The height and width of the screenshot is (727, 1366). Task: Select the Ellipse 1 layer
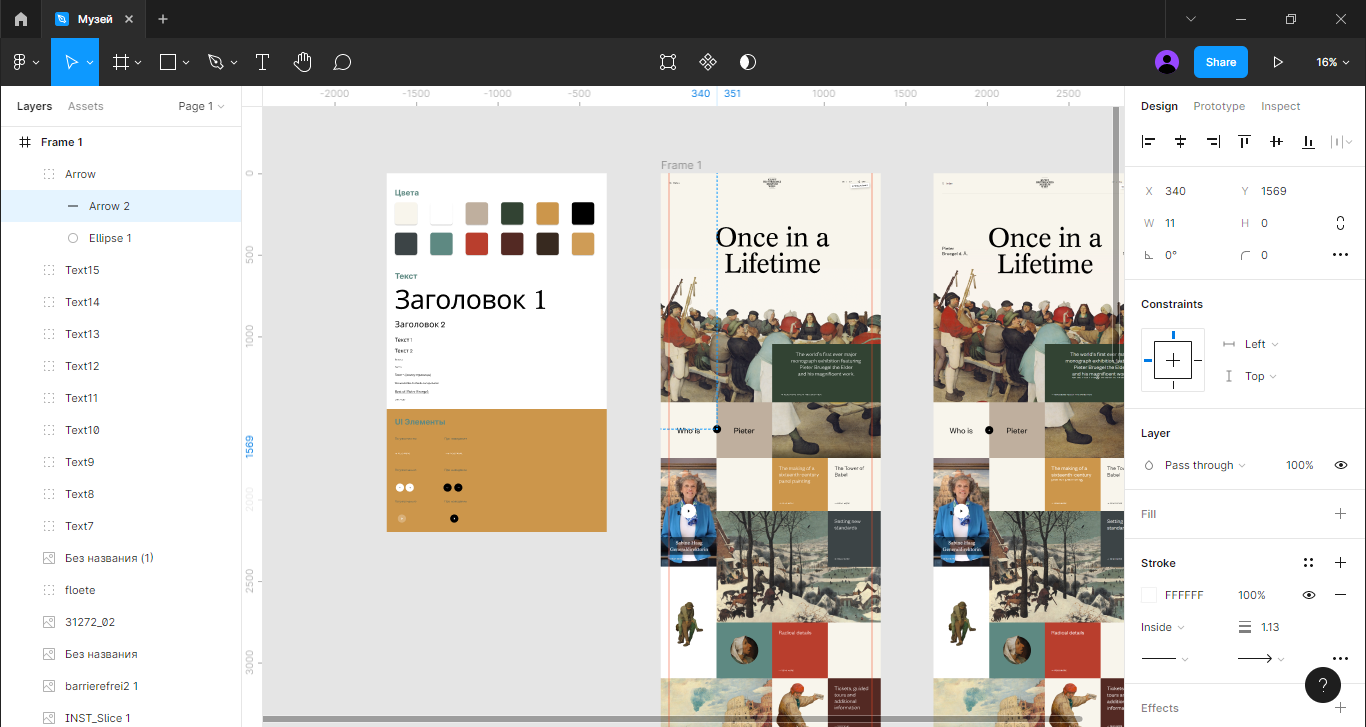[121, 238]
